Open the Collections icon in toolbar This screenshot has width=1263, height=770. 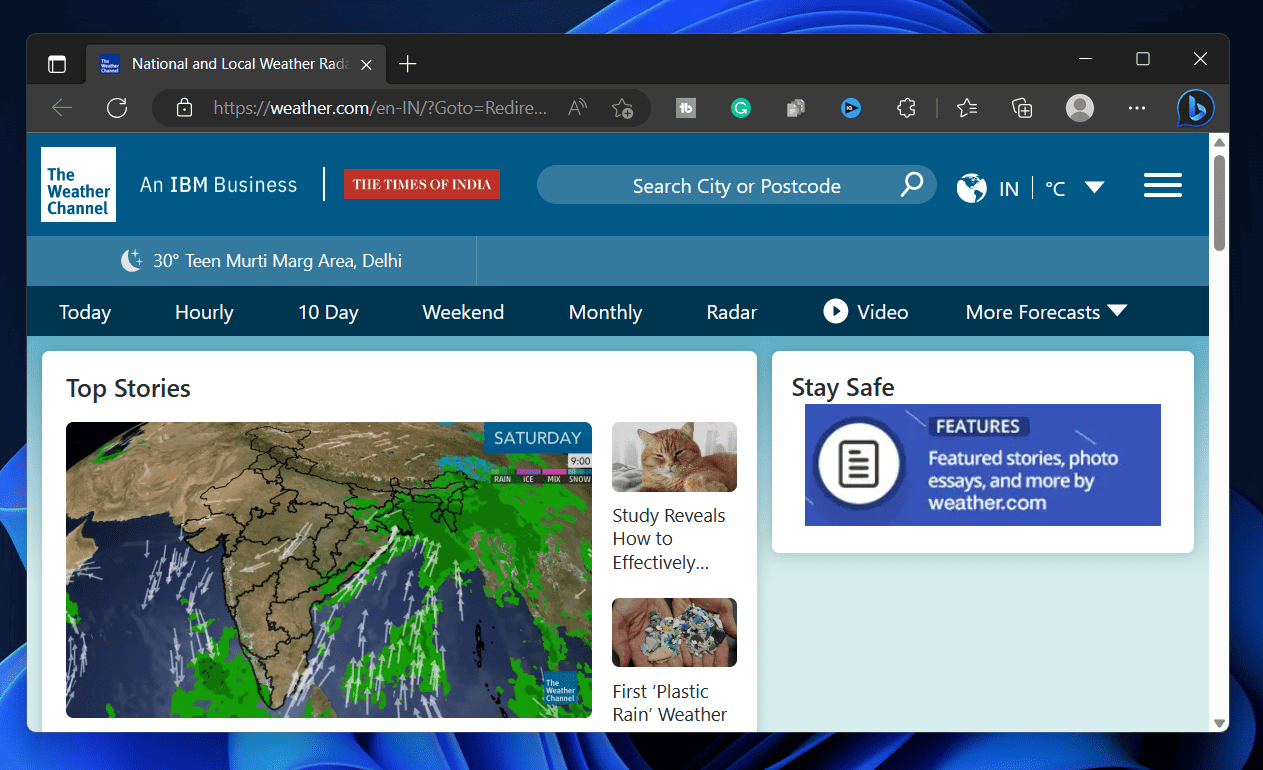pyautogui.click(x=1022, y=108)
